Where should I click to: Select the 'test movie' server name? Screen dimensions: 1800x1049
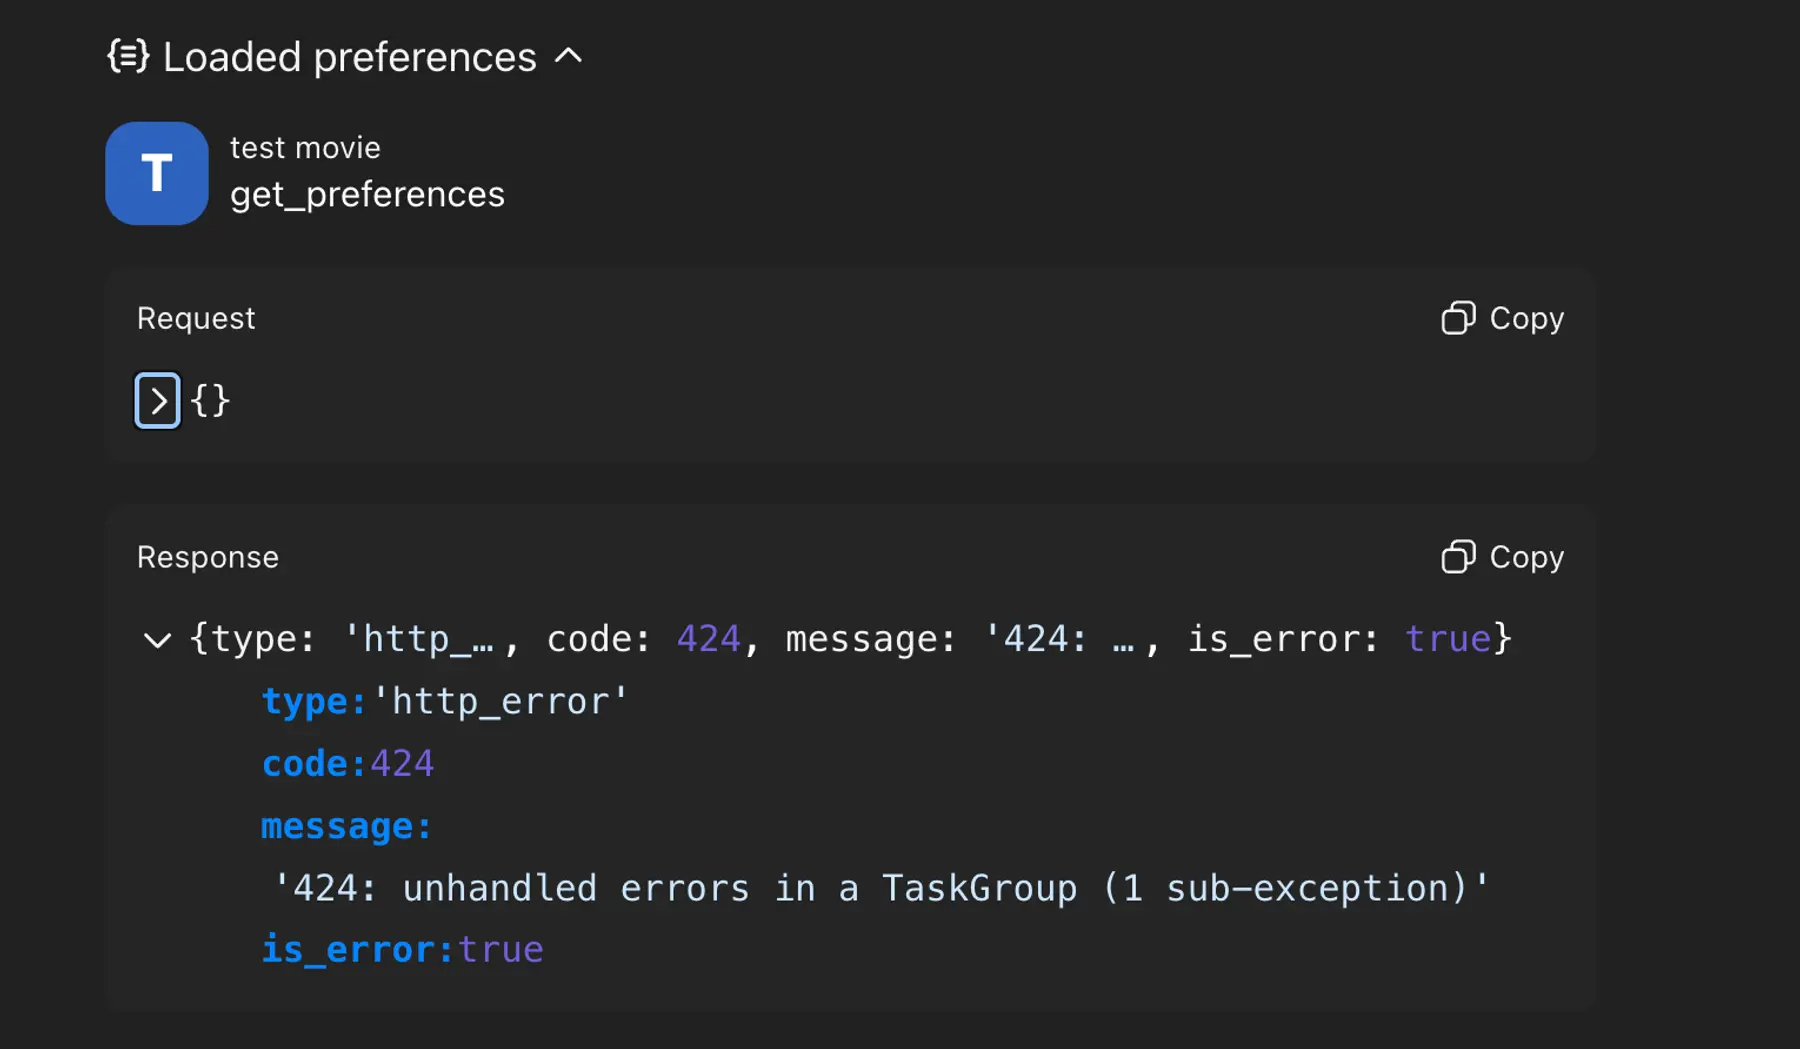tap(305, 148)
